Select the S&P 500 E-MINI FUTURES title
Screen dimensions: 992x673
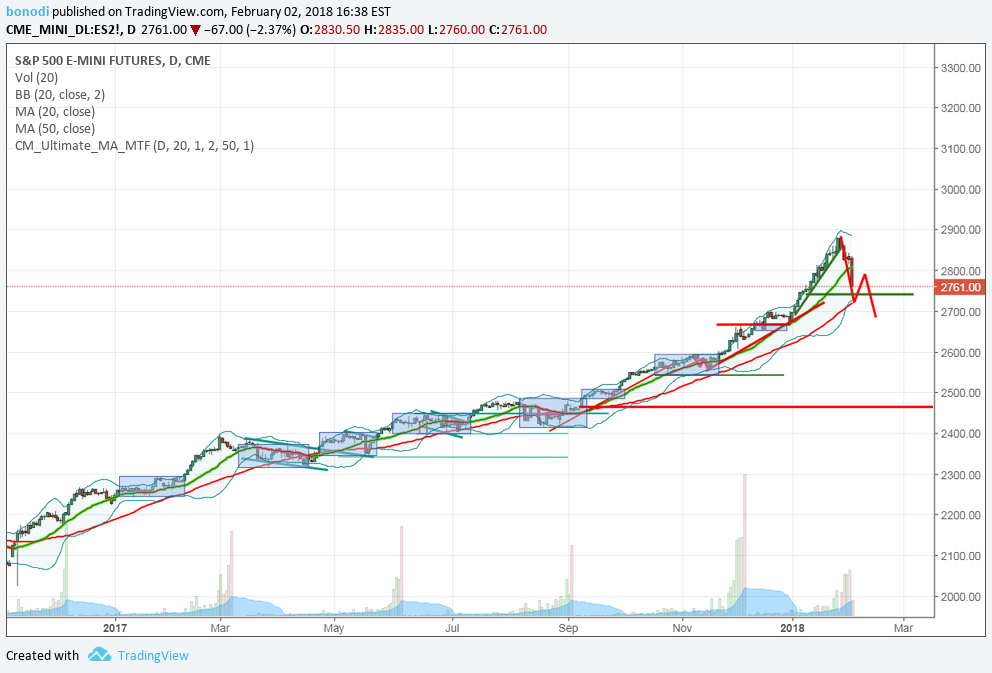coord(113,61)
